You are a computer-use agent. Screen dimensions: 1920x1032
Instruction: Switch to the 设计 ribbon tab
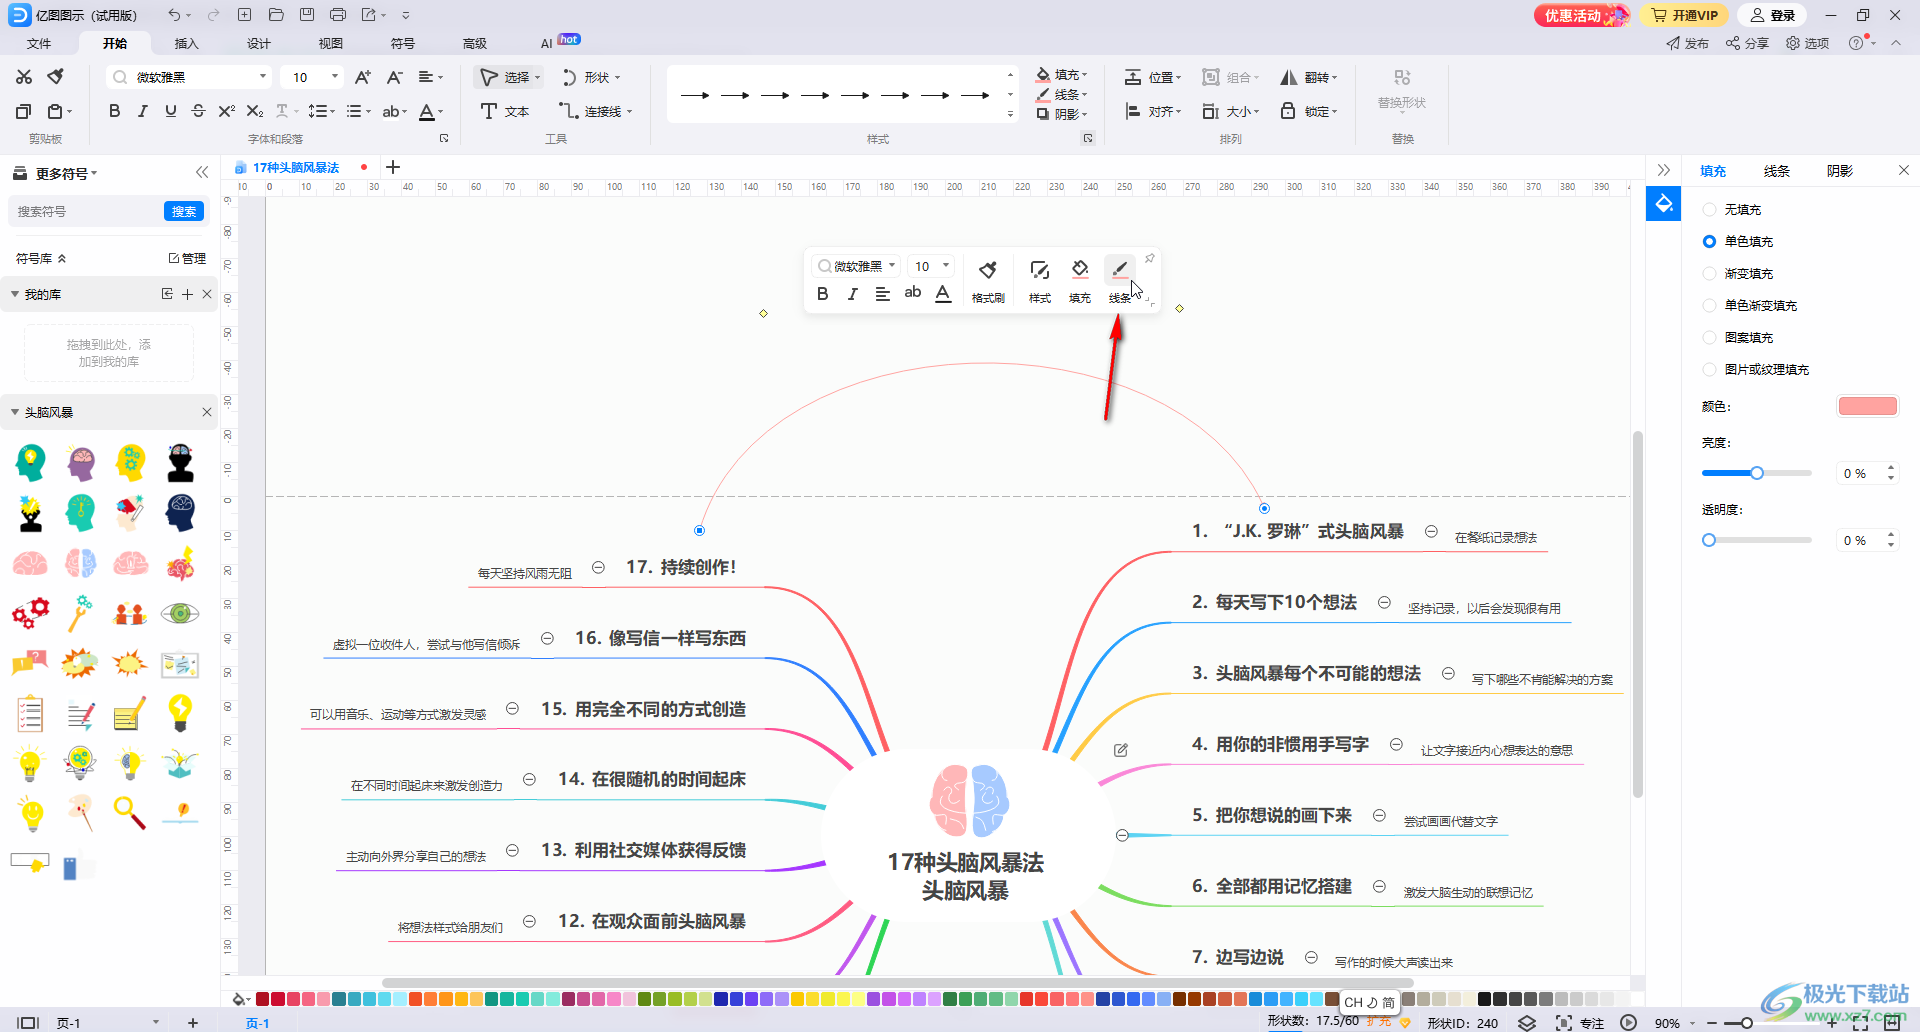[x=259, y=43]
